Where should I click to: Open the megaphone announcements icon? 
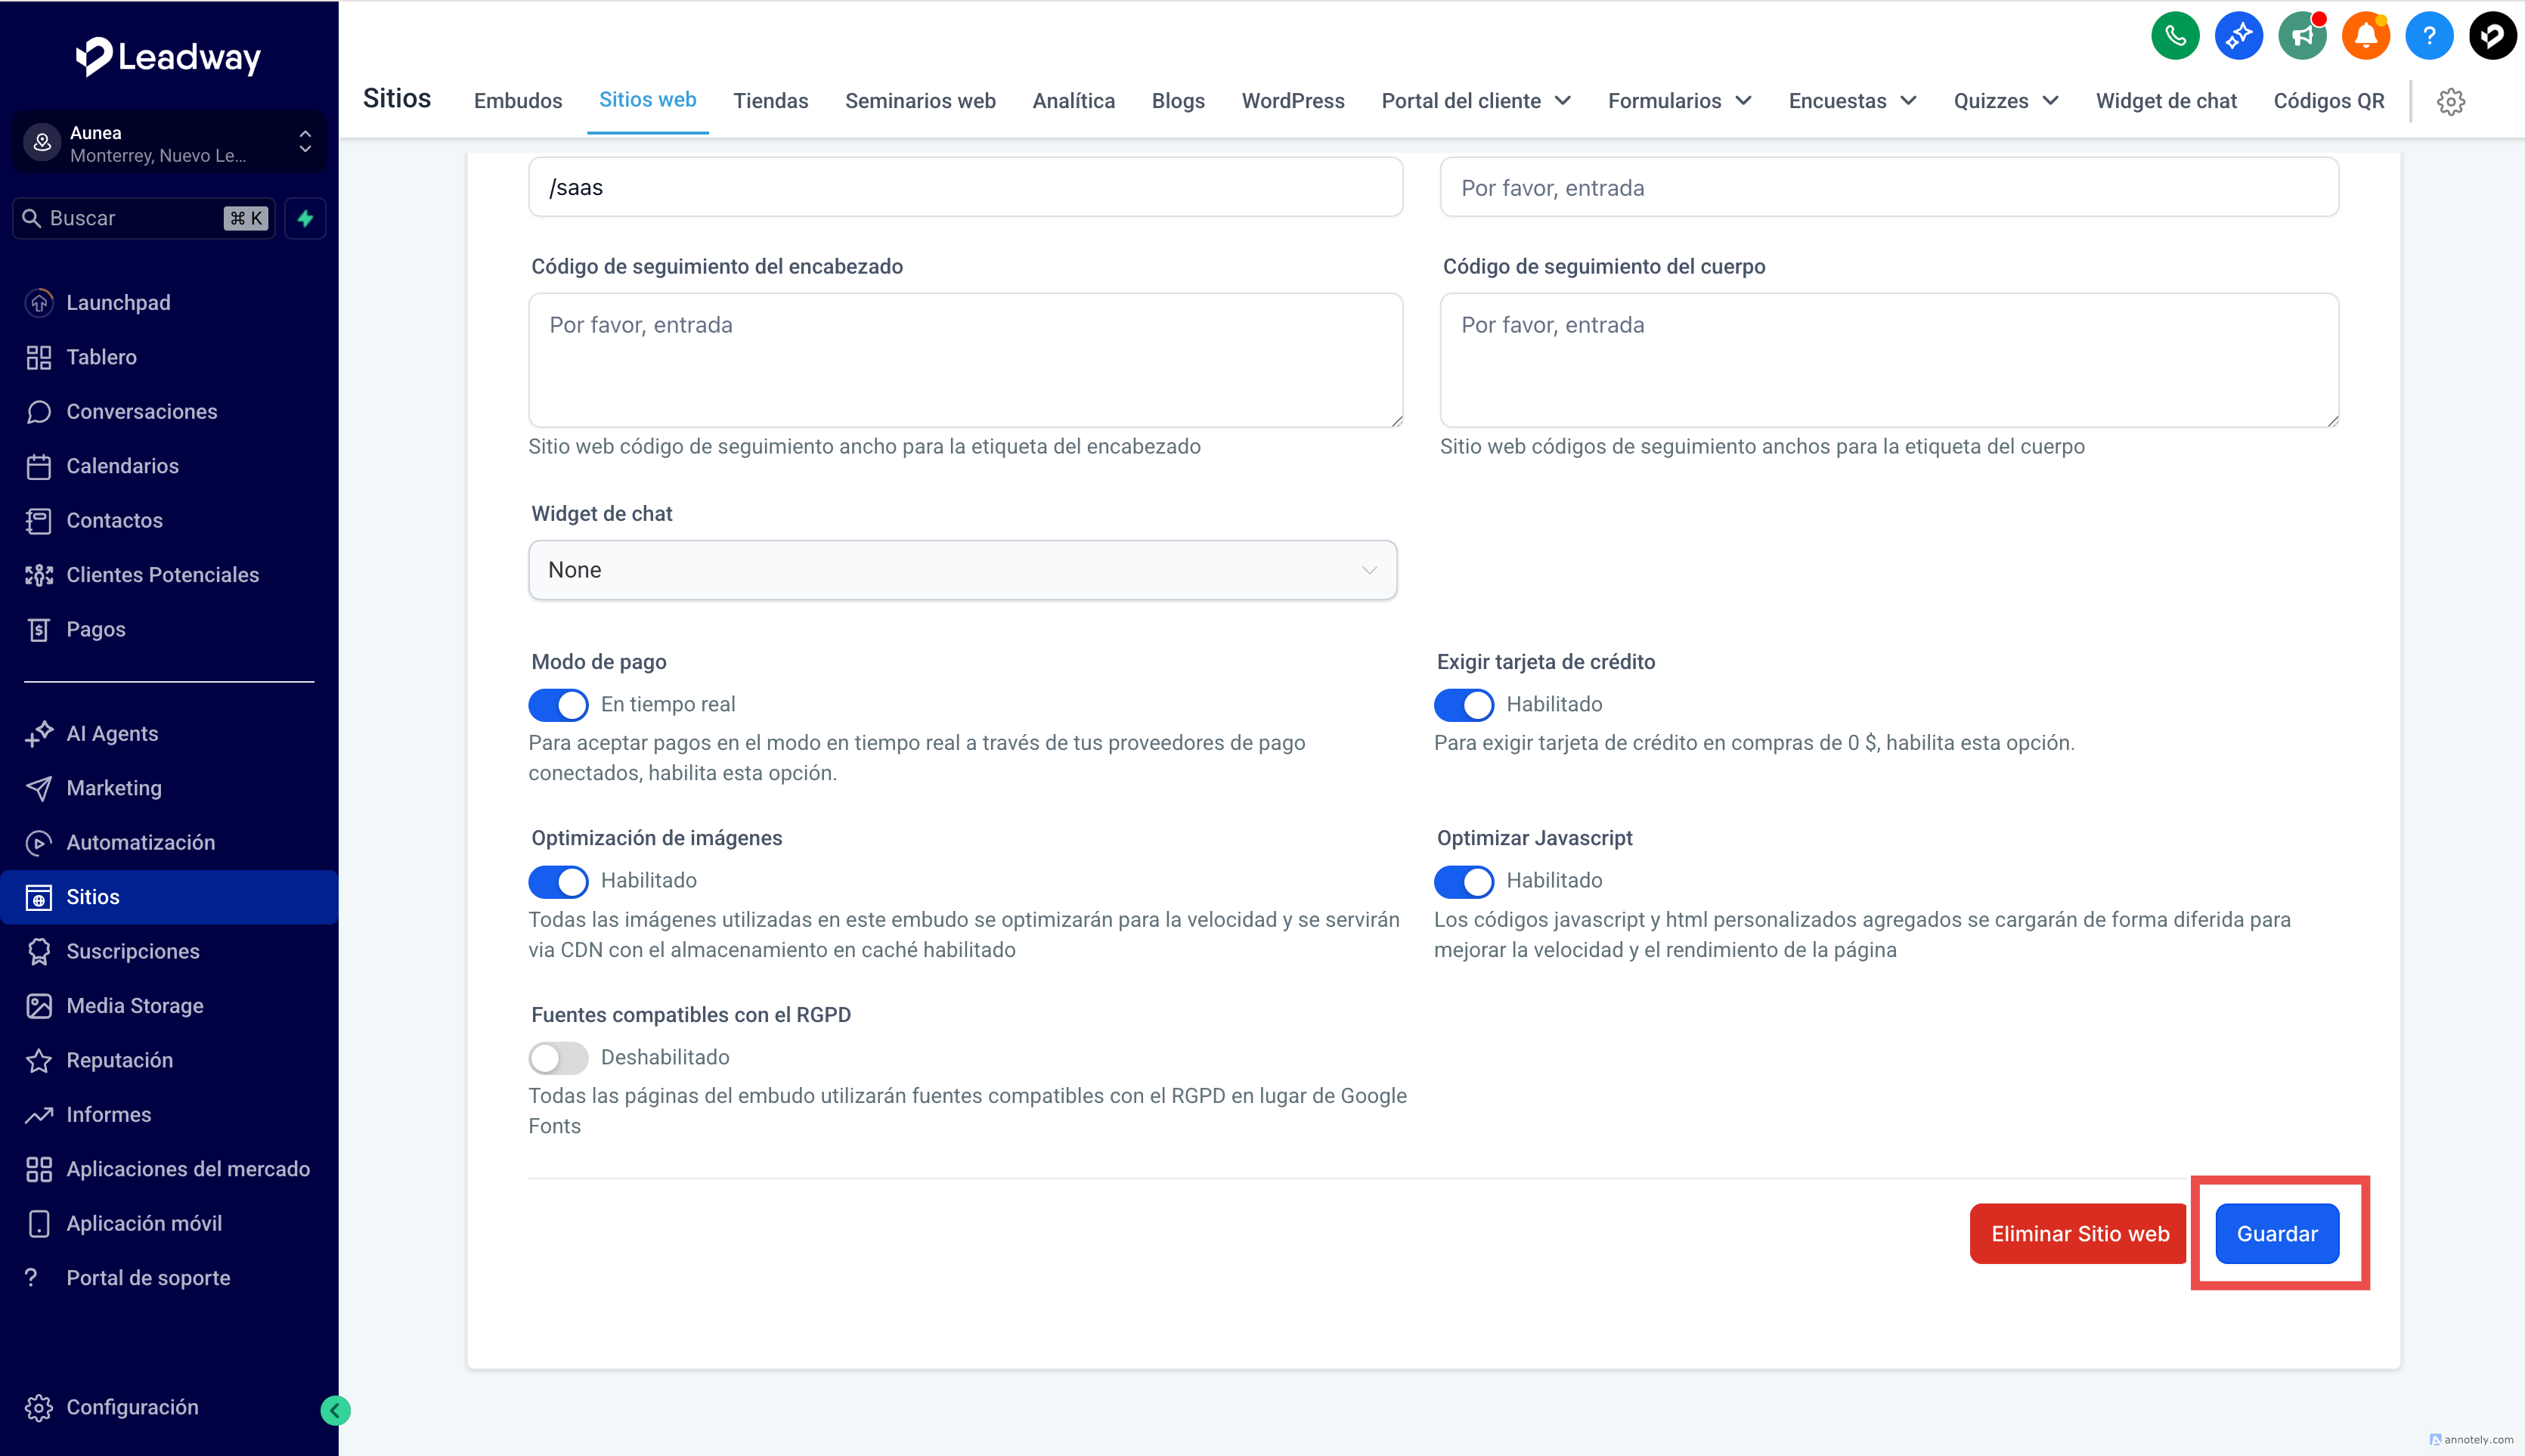click(x=2301, y=37)
